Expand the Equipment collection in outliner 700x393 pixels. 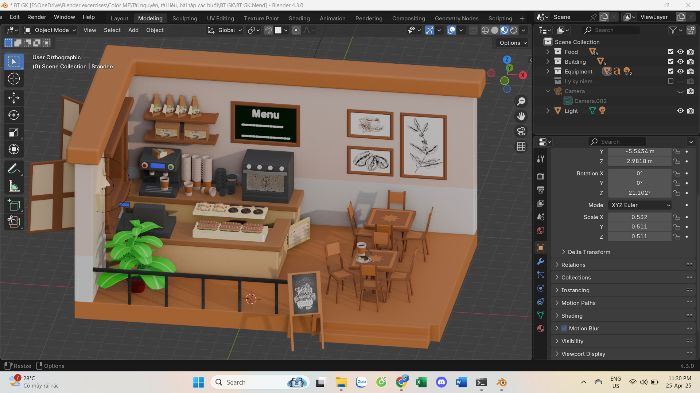(x=548, y=71)
